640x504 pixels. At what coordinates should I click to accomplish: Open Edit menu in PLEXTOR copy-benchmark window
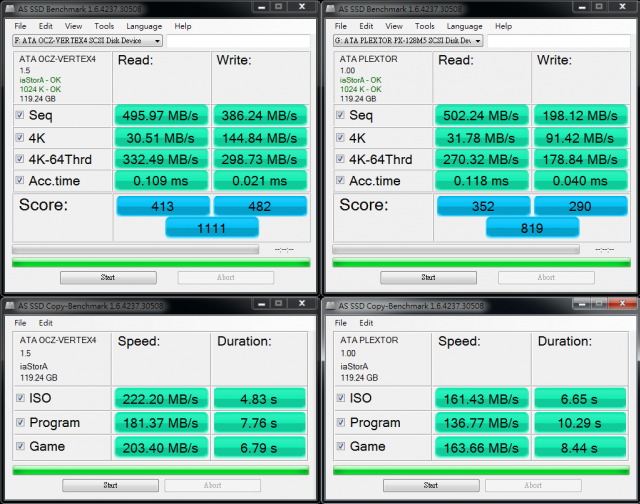coord(366,323)
